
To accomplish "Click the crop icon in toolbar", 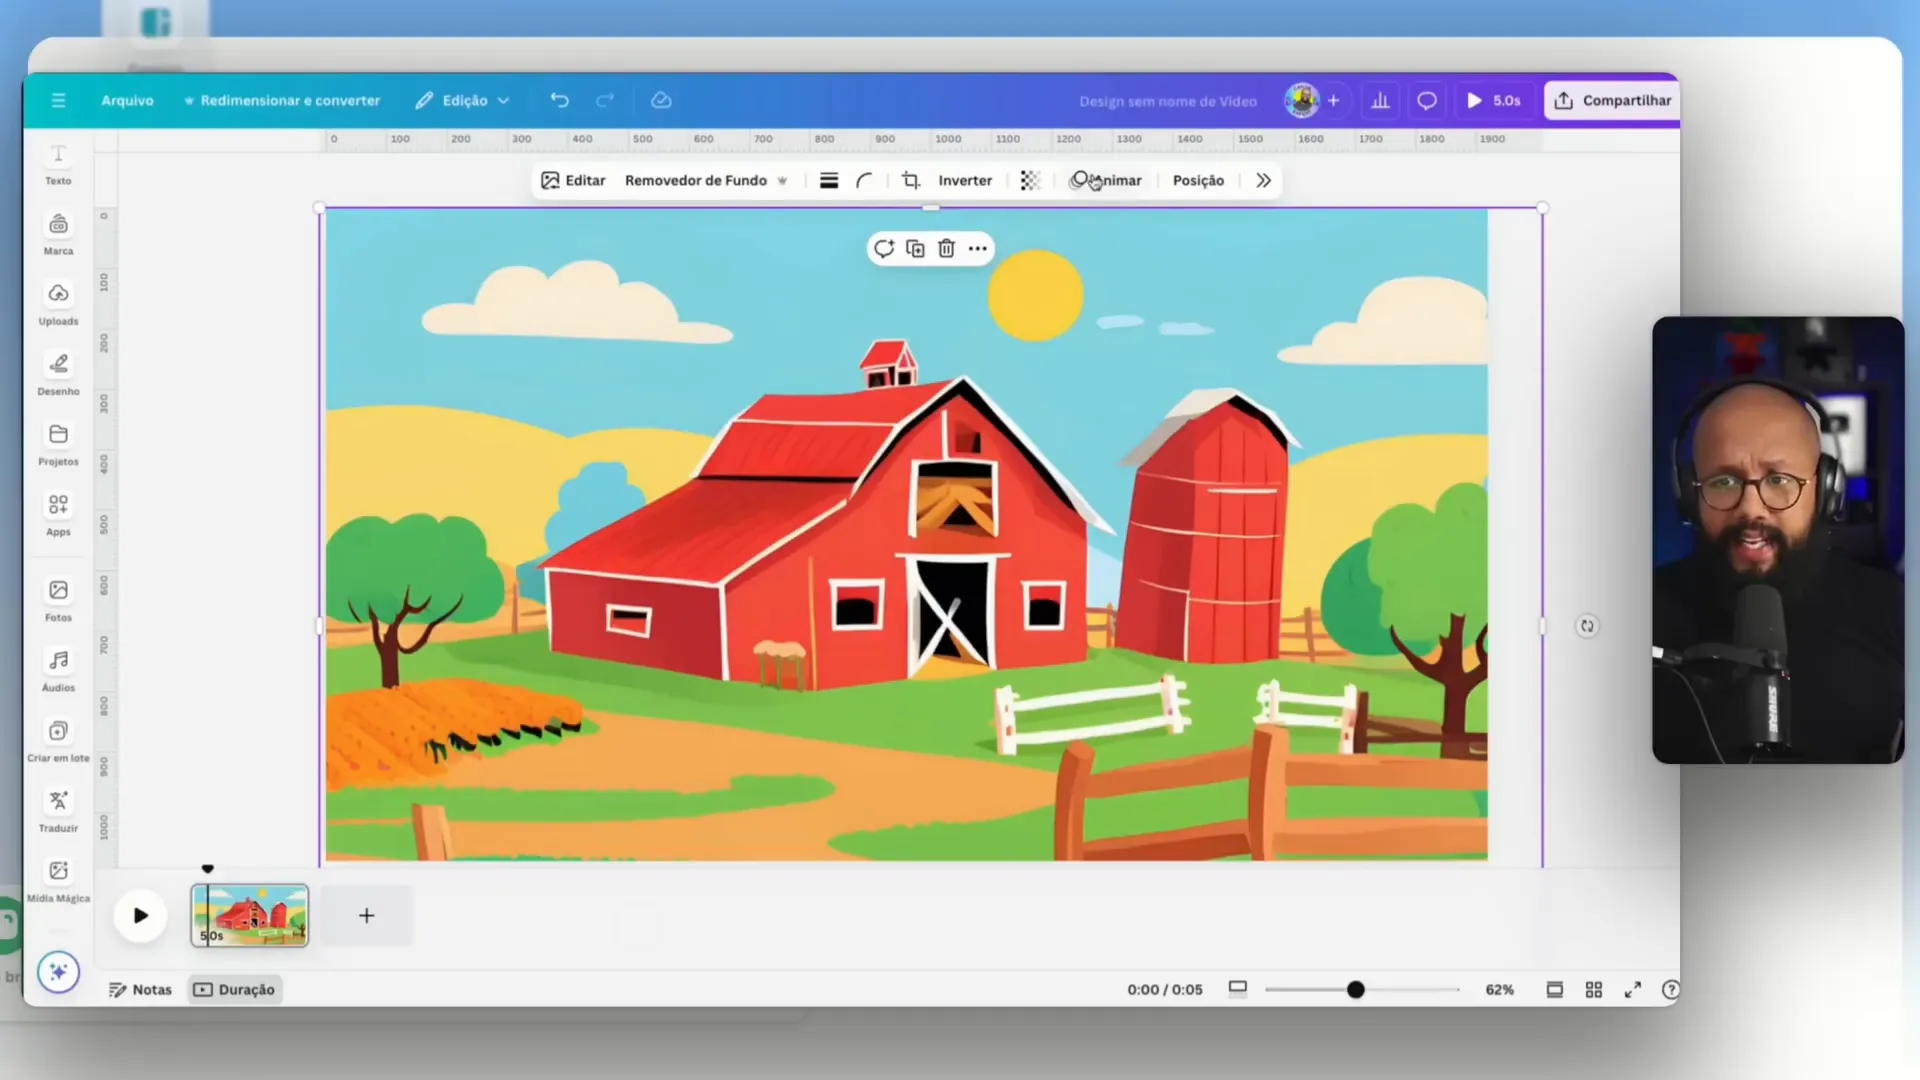I will pyautogui.click(x=910, y=180).
